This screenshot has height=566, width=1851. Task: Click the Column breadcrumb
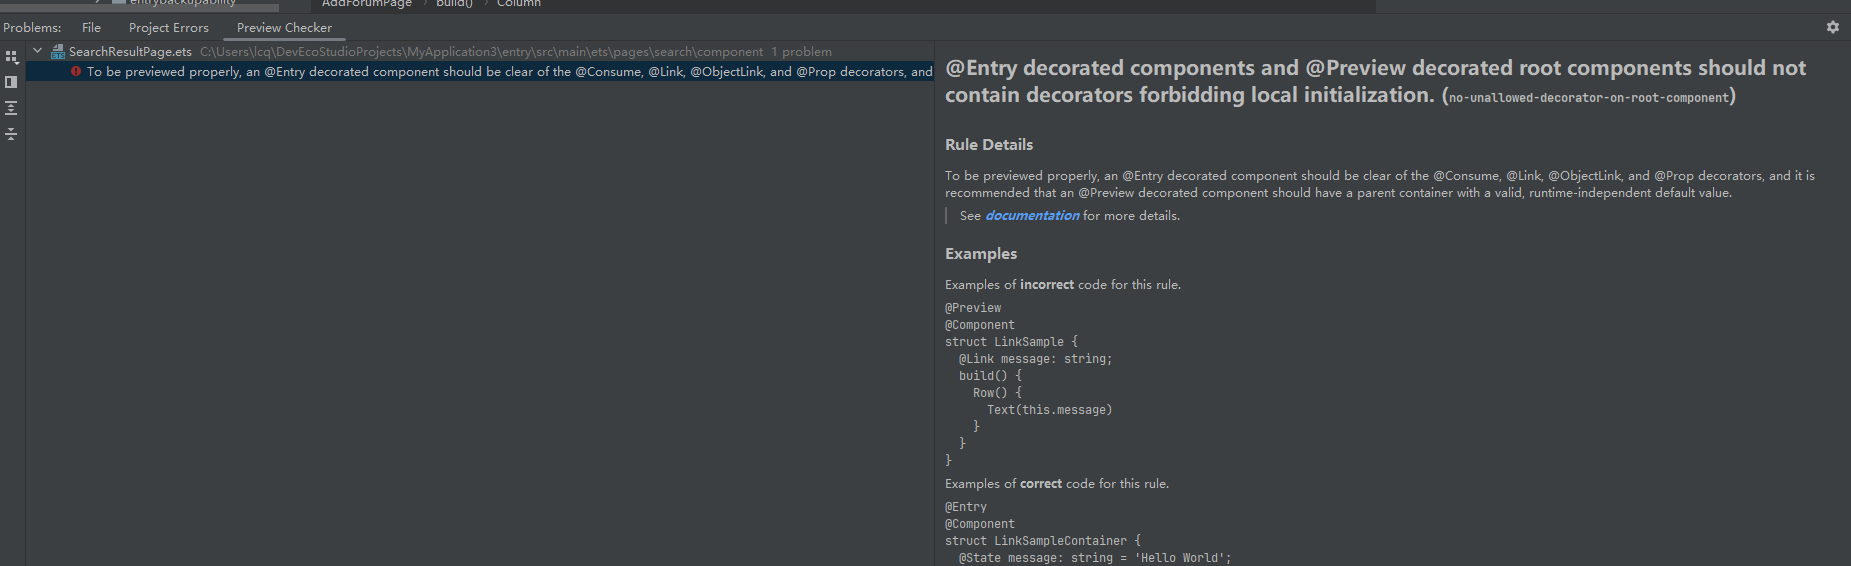[519, 4]
